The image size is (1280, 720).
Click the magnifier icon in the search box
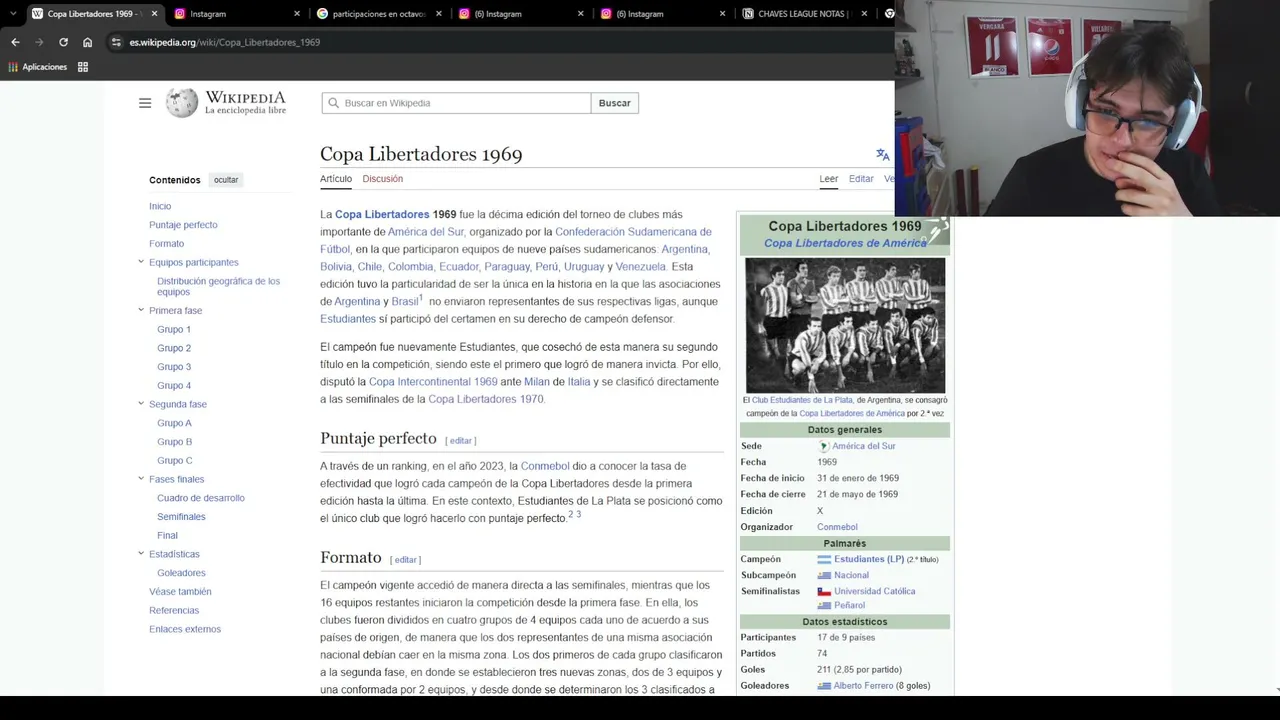click(x=333, y=103)
